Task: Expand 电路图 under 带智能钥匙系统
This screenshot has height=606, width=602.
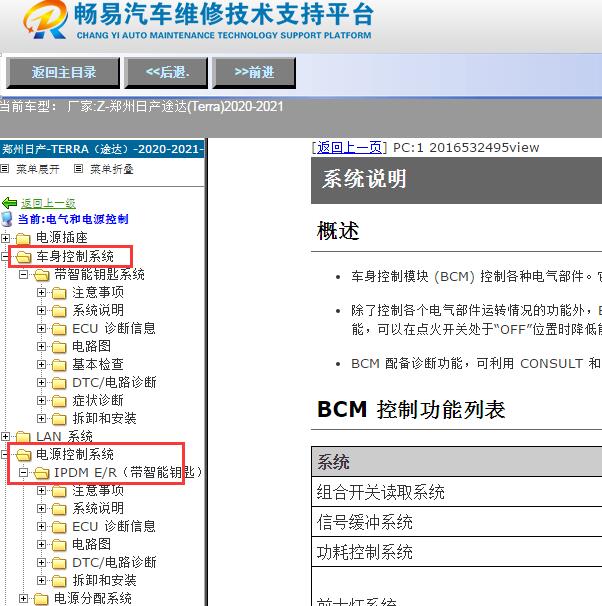Action: pyautogui.click(x=41, y=346)
